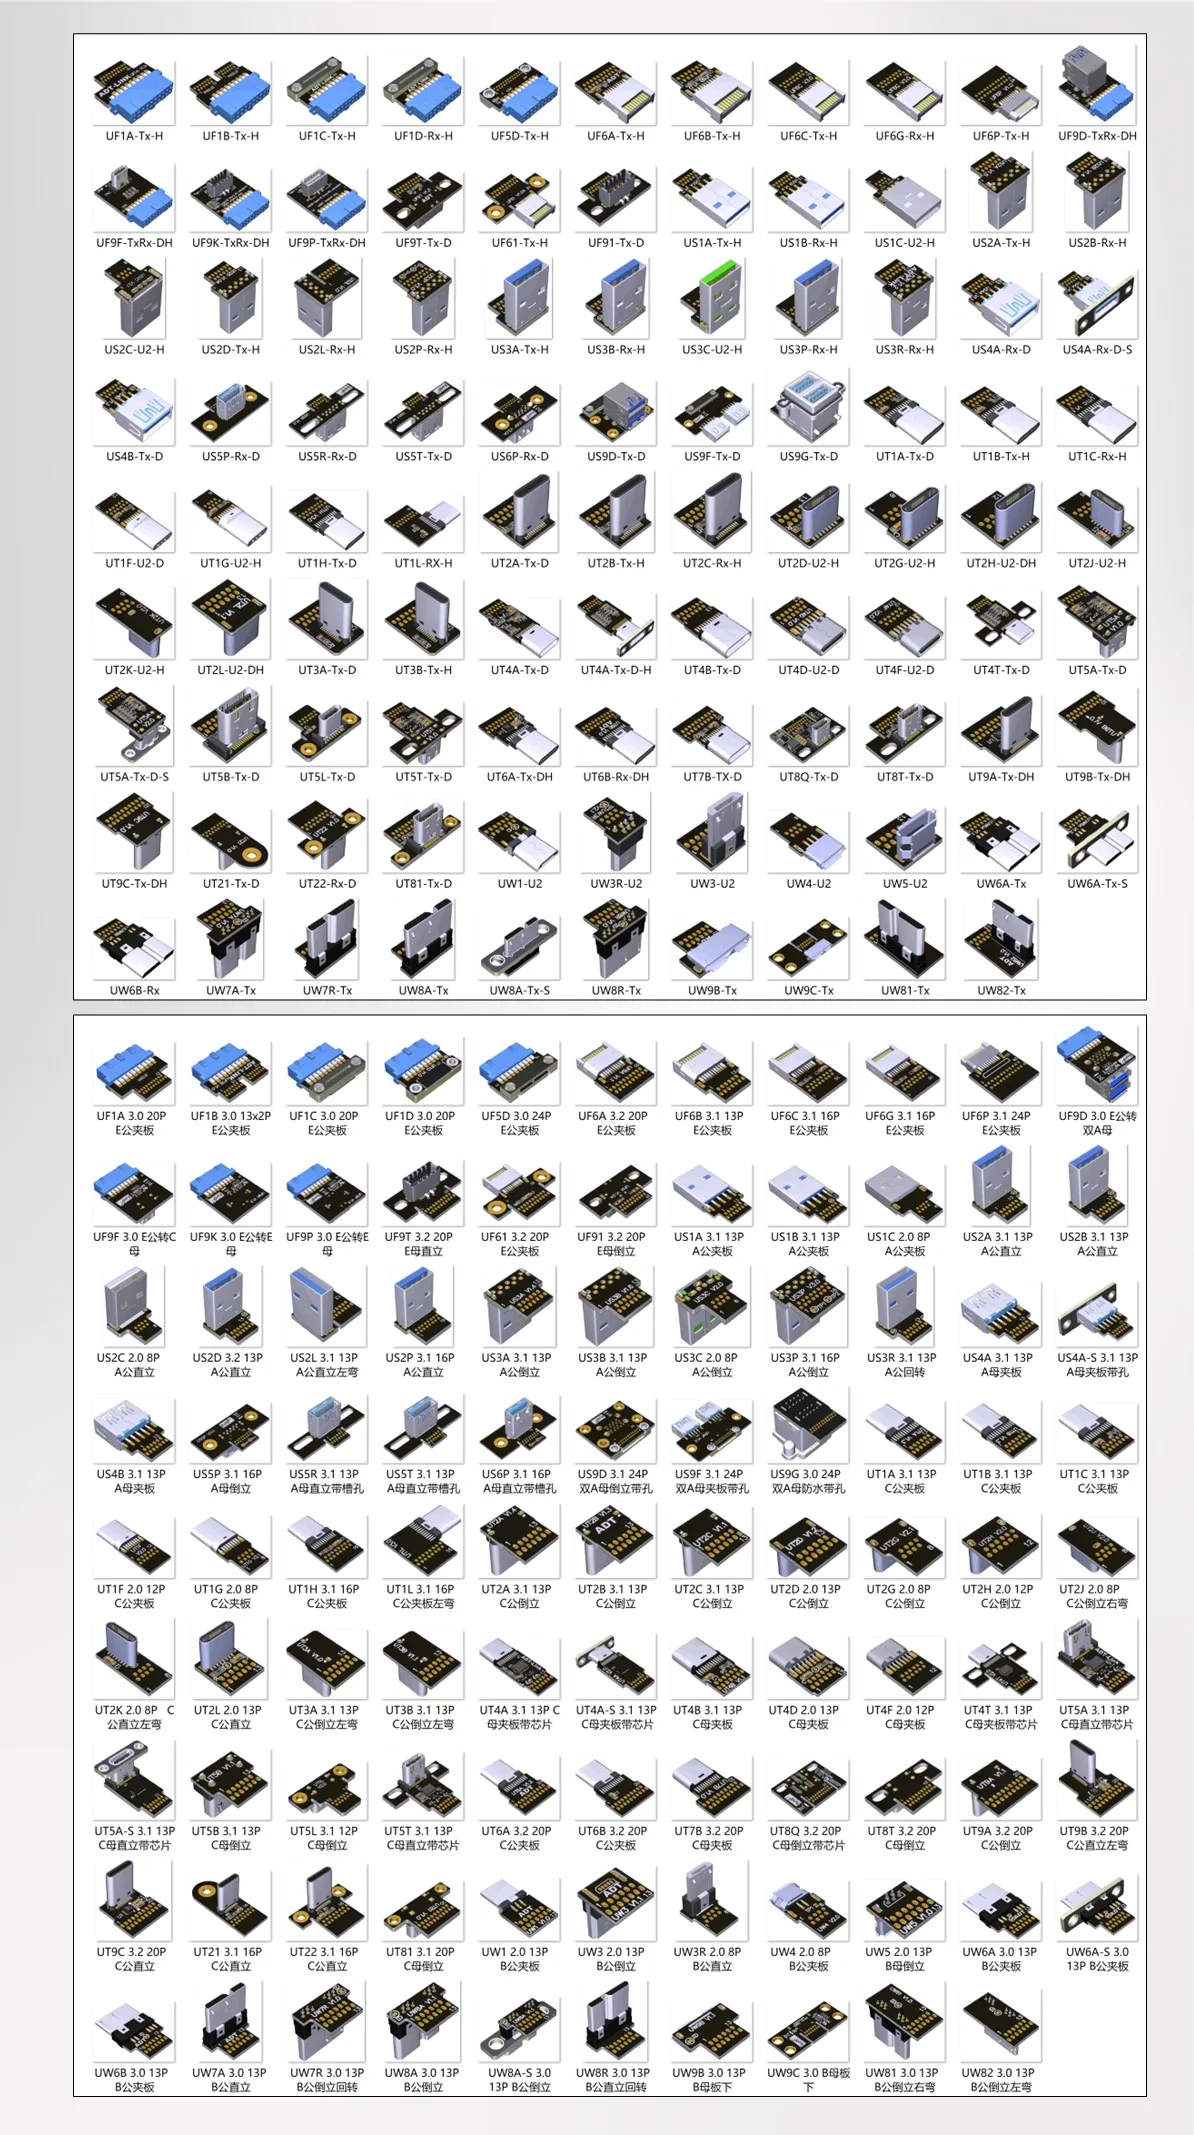The image size is (1194, 2135).
Task: Click the UT8Q 3.2 20P label text
Action: pyautogui.click(x=808, y=1831)
